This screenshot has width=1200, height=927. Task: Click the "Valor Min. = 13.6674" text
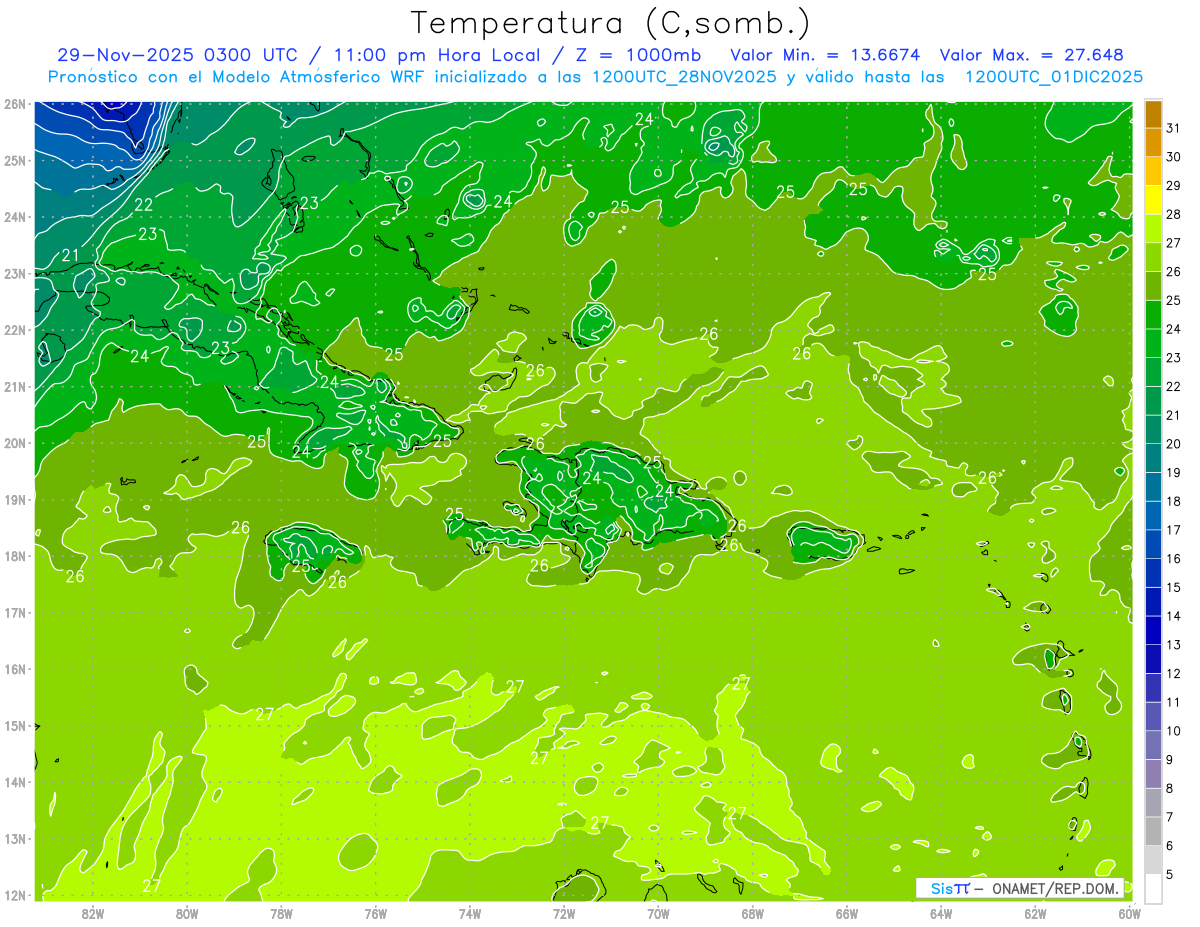pyautogui.click(x=825, y=55)
